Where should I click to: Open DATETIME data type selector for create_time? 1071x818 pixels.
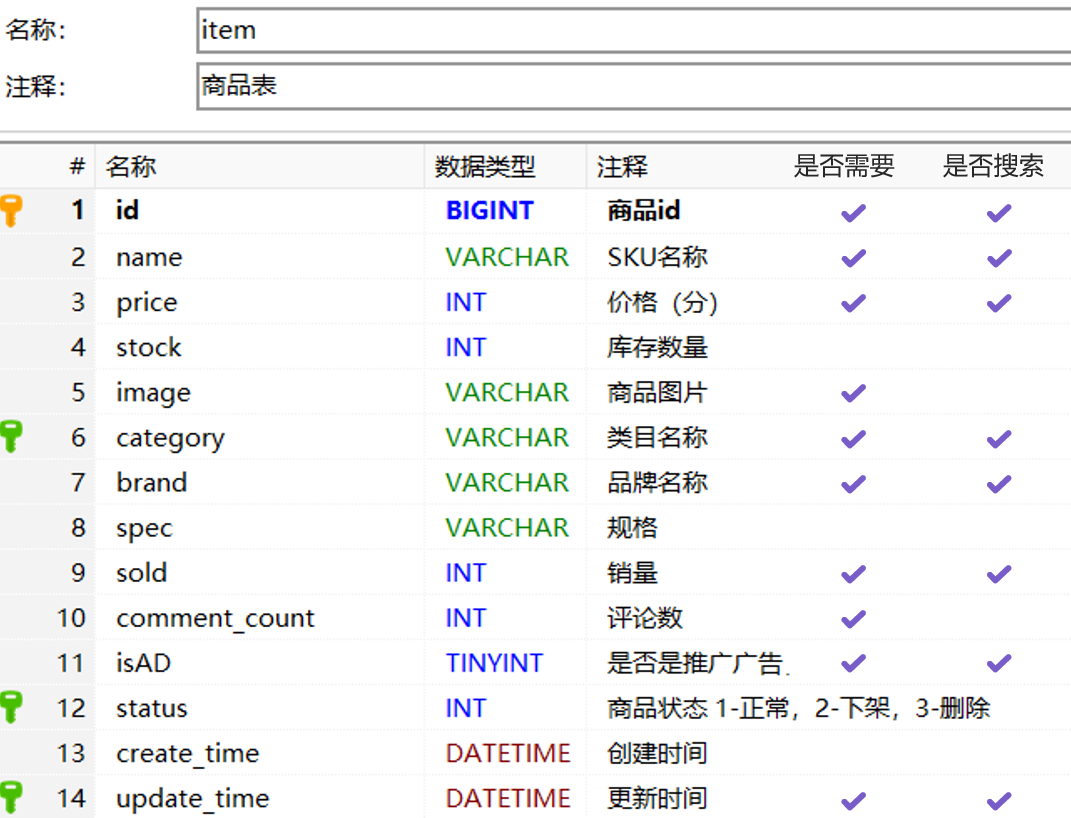508,753
